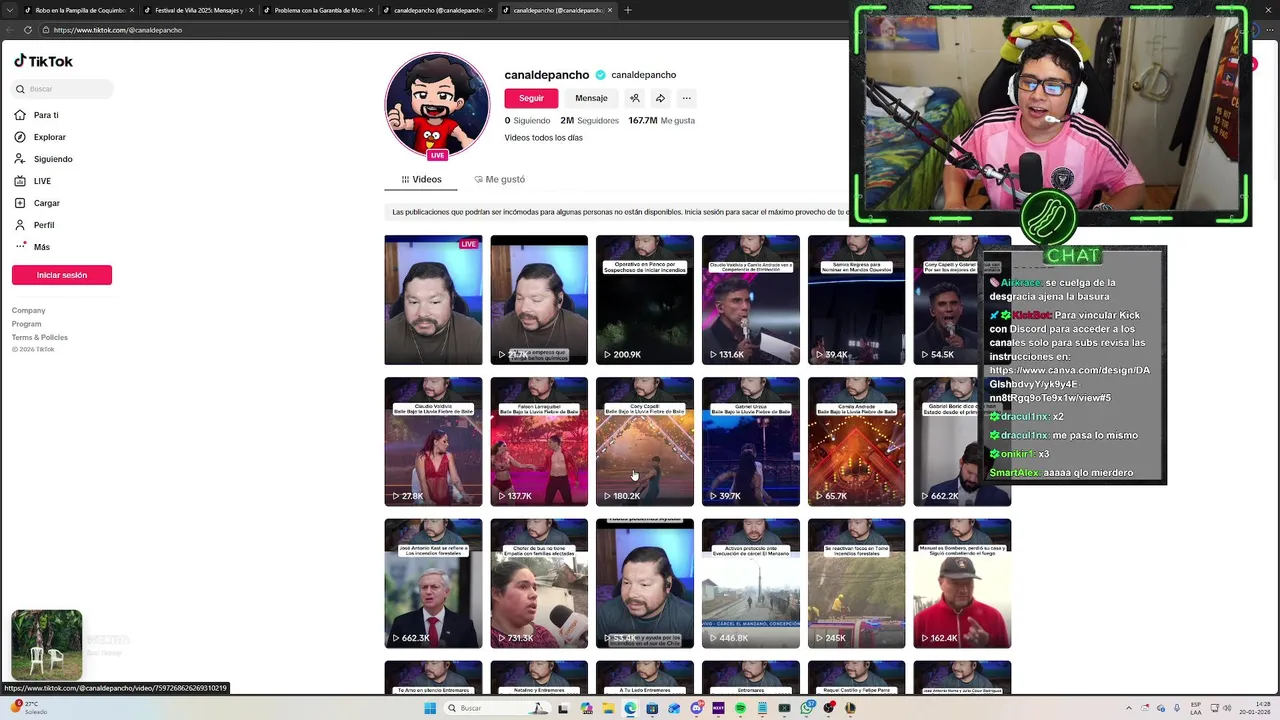
Task: Open Spotify from the taskbar
Action: click(740, 708)
